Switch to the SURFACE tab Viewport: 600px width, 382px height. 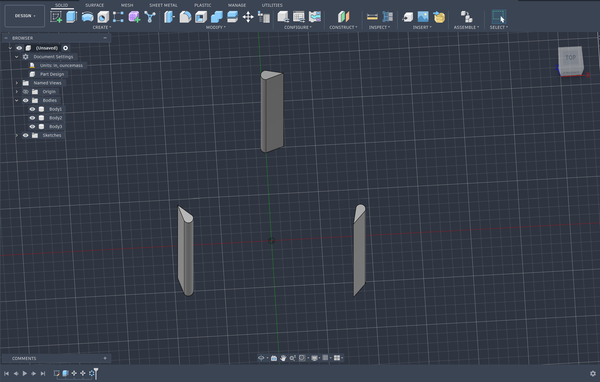click(95, 5)
